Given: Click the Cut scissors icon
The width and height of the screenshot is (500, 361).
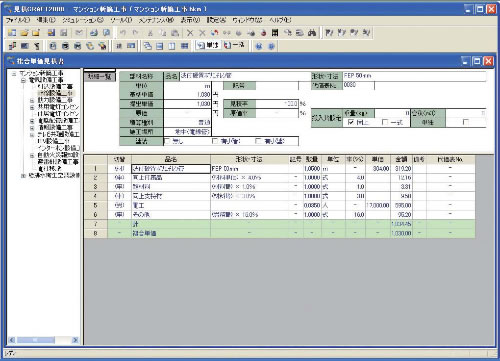Looking at the screenshot, I should [150, 33].
